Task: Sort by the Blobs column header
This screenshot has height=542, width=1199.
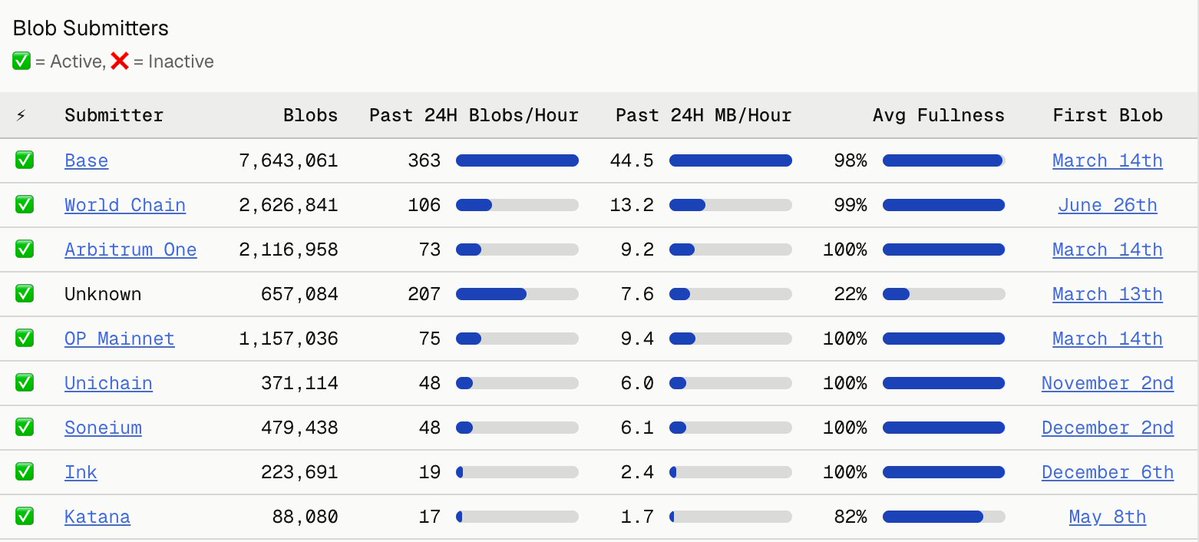Action: point(310,115)
